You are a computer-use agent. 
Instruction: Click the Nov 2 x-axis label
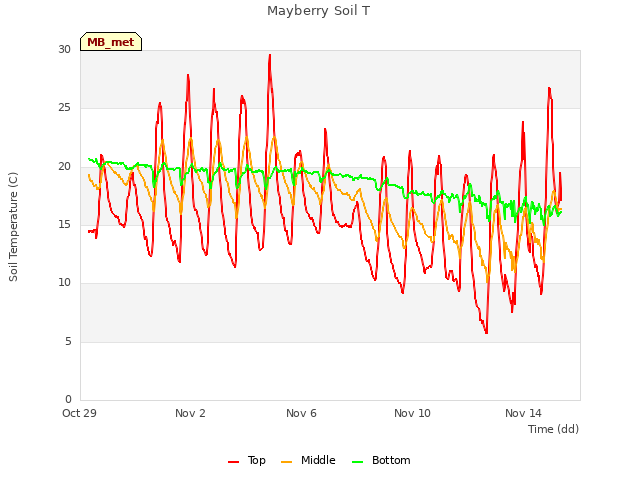[x=190, y=413]
